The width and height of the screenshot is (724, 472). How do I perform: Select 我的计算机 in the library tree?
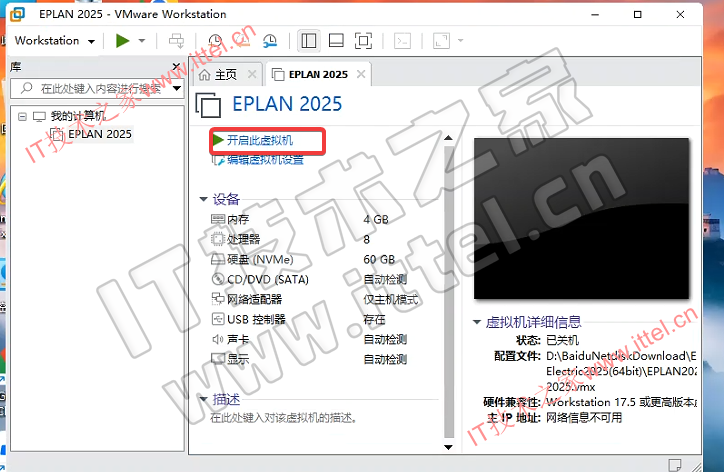tap(78, 116)
